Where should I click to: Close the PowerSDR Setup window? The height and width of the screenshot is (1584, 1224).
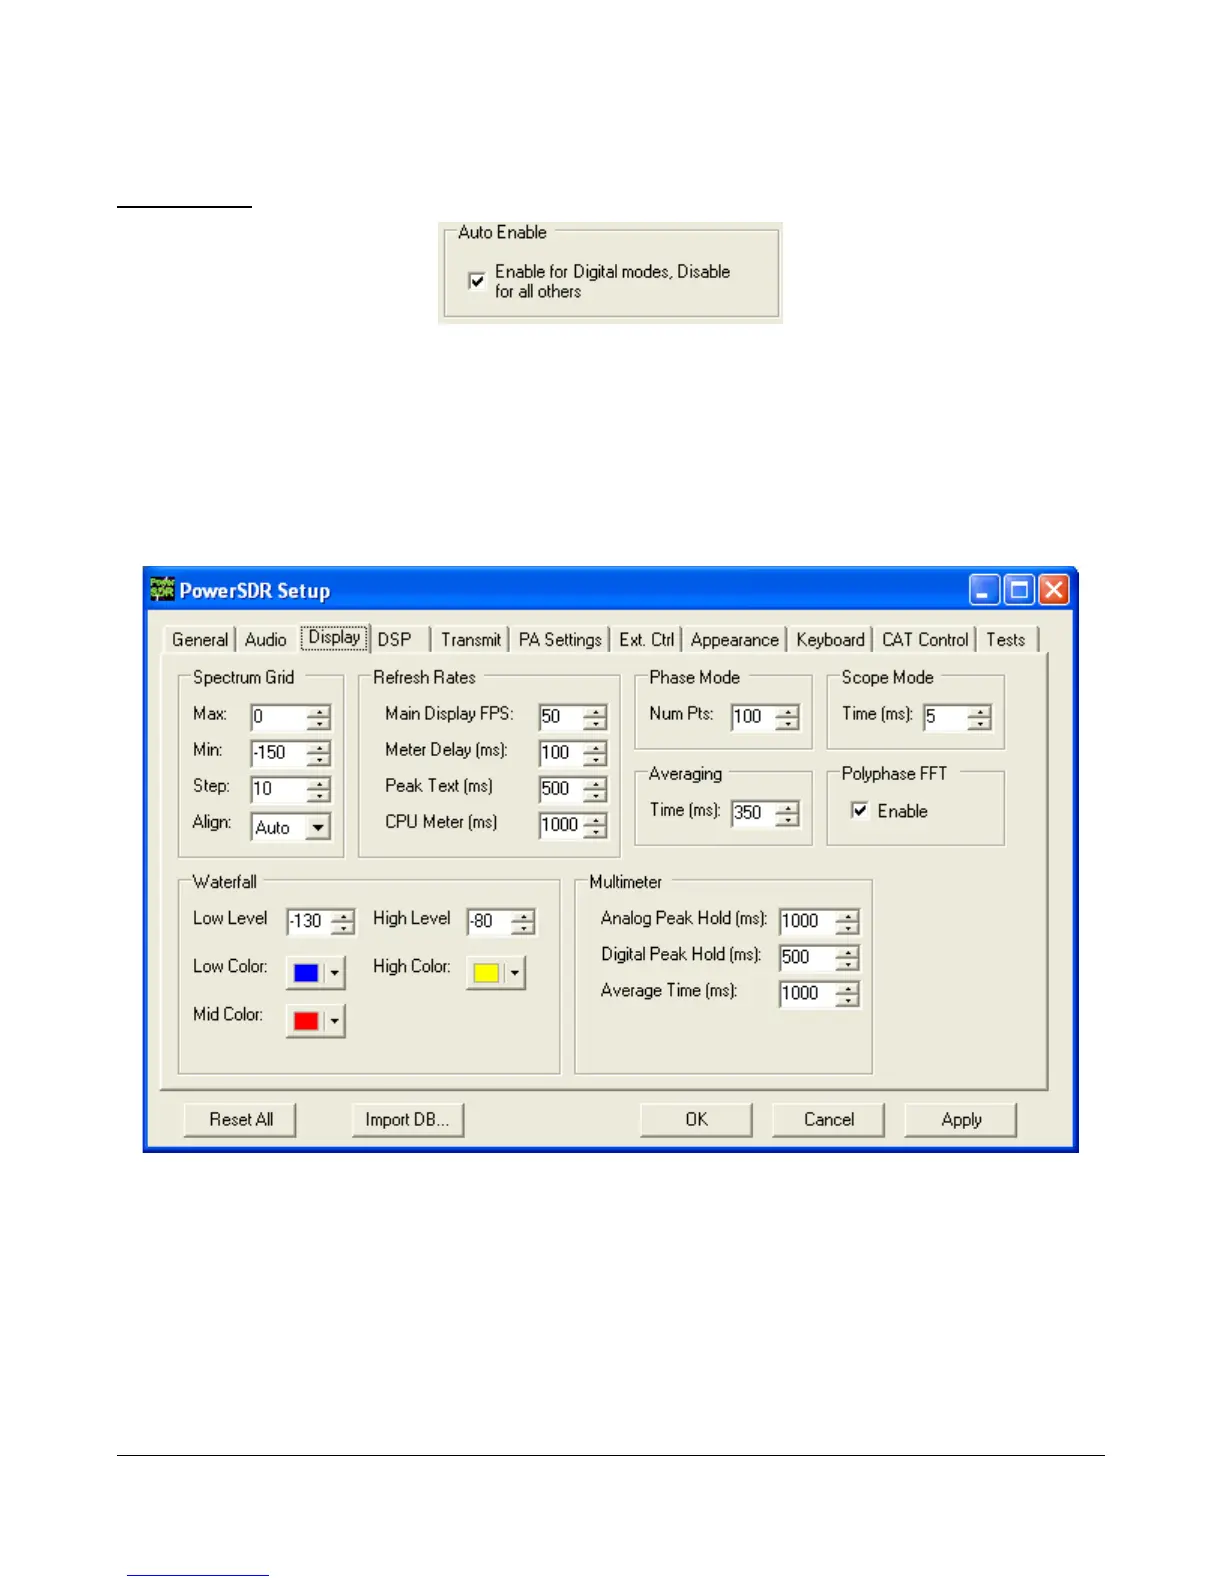[x=1054, y=590]
